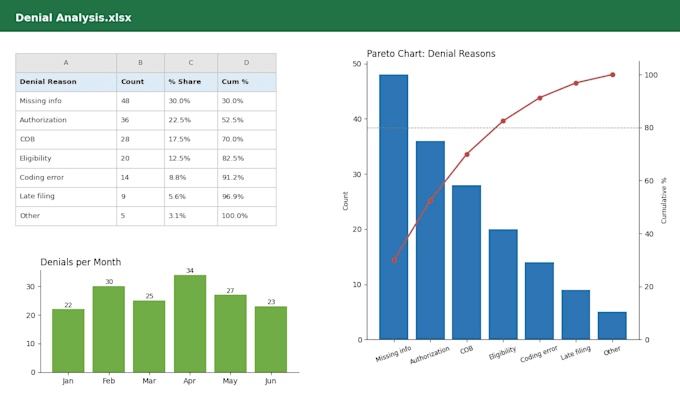Select the Missing info Pareto bar
This screenshot has height=409, width=680.
(394, 207)
